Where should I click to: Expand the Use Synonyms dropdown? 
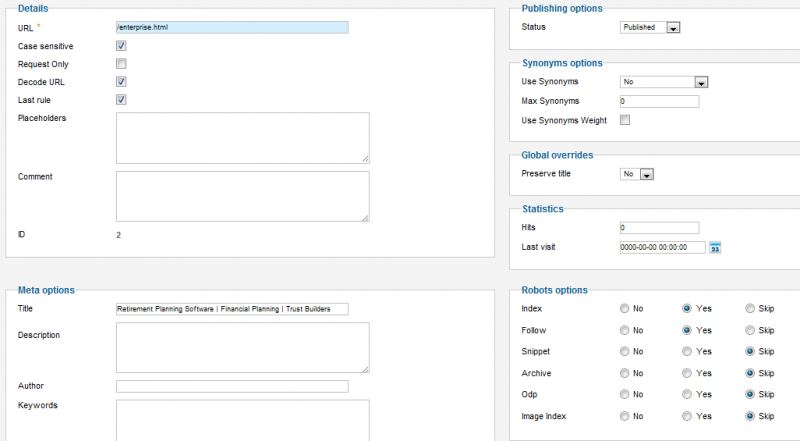[x=664, y=82]
